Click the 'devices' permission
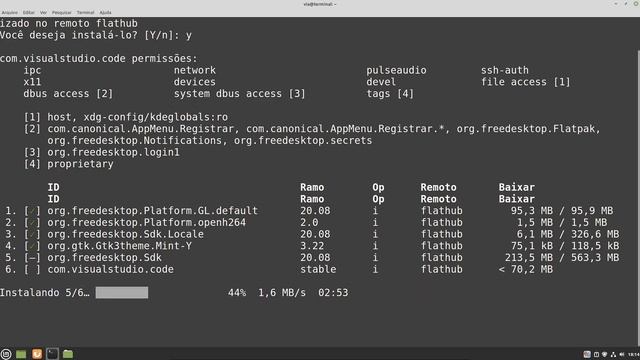The width and height of the screenshot is (640, 360). click(x=195, y=82)
